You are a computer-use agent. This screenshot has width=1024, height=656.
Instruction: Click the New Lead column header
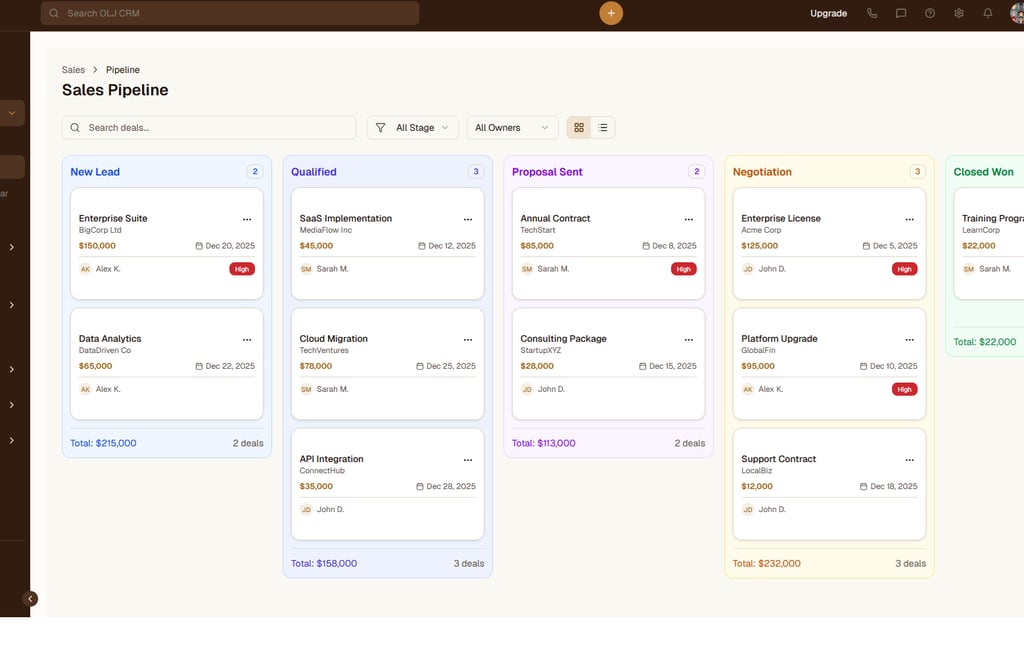click(x=95, y=172)
